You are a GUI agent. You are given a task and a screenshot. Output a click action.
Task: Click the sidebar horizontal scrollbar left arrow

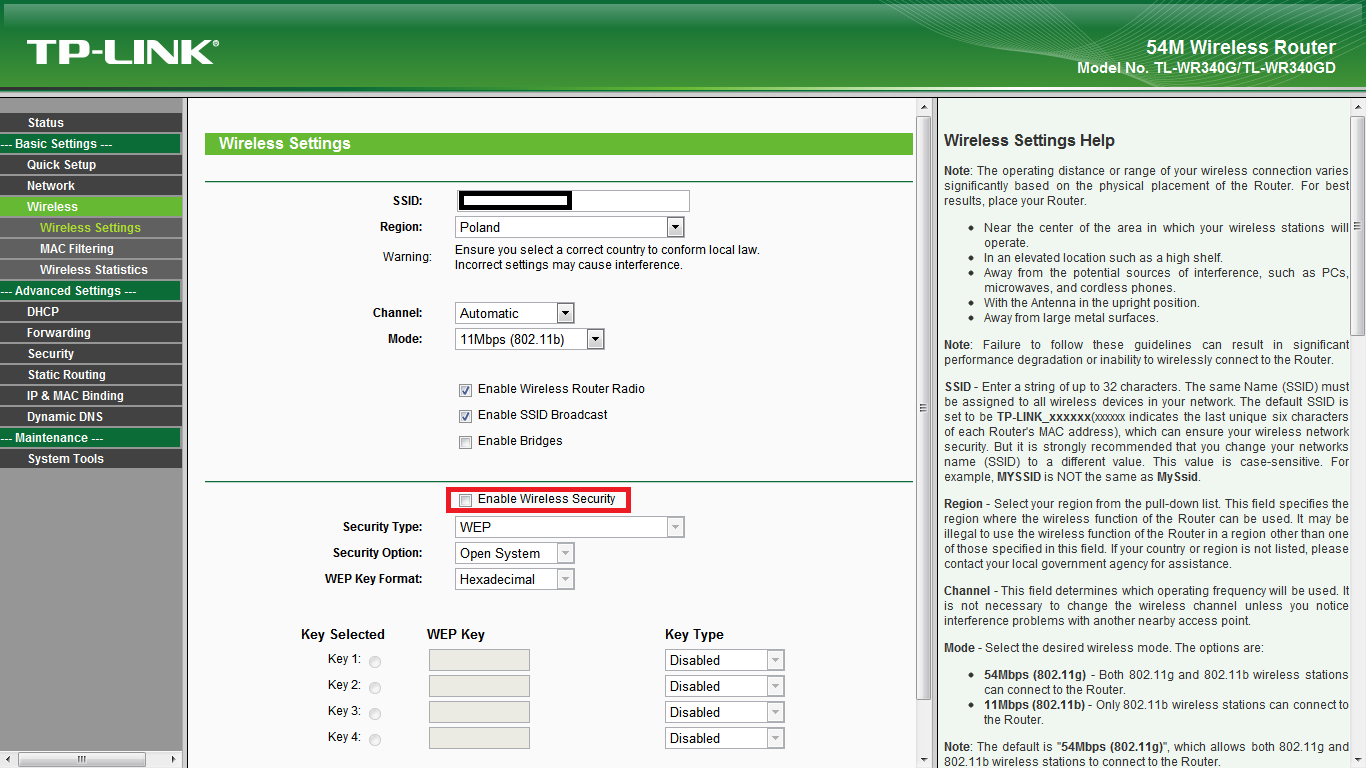click(8, 760)
